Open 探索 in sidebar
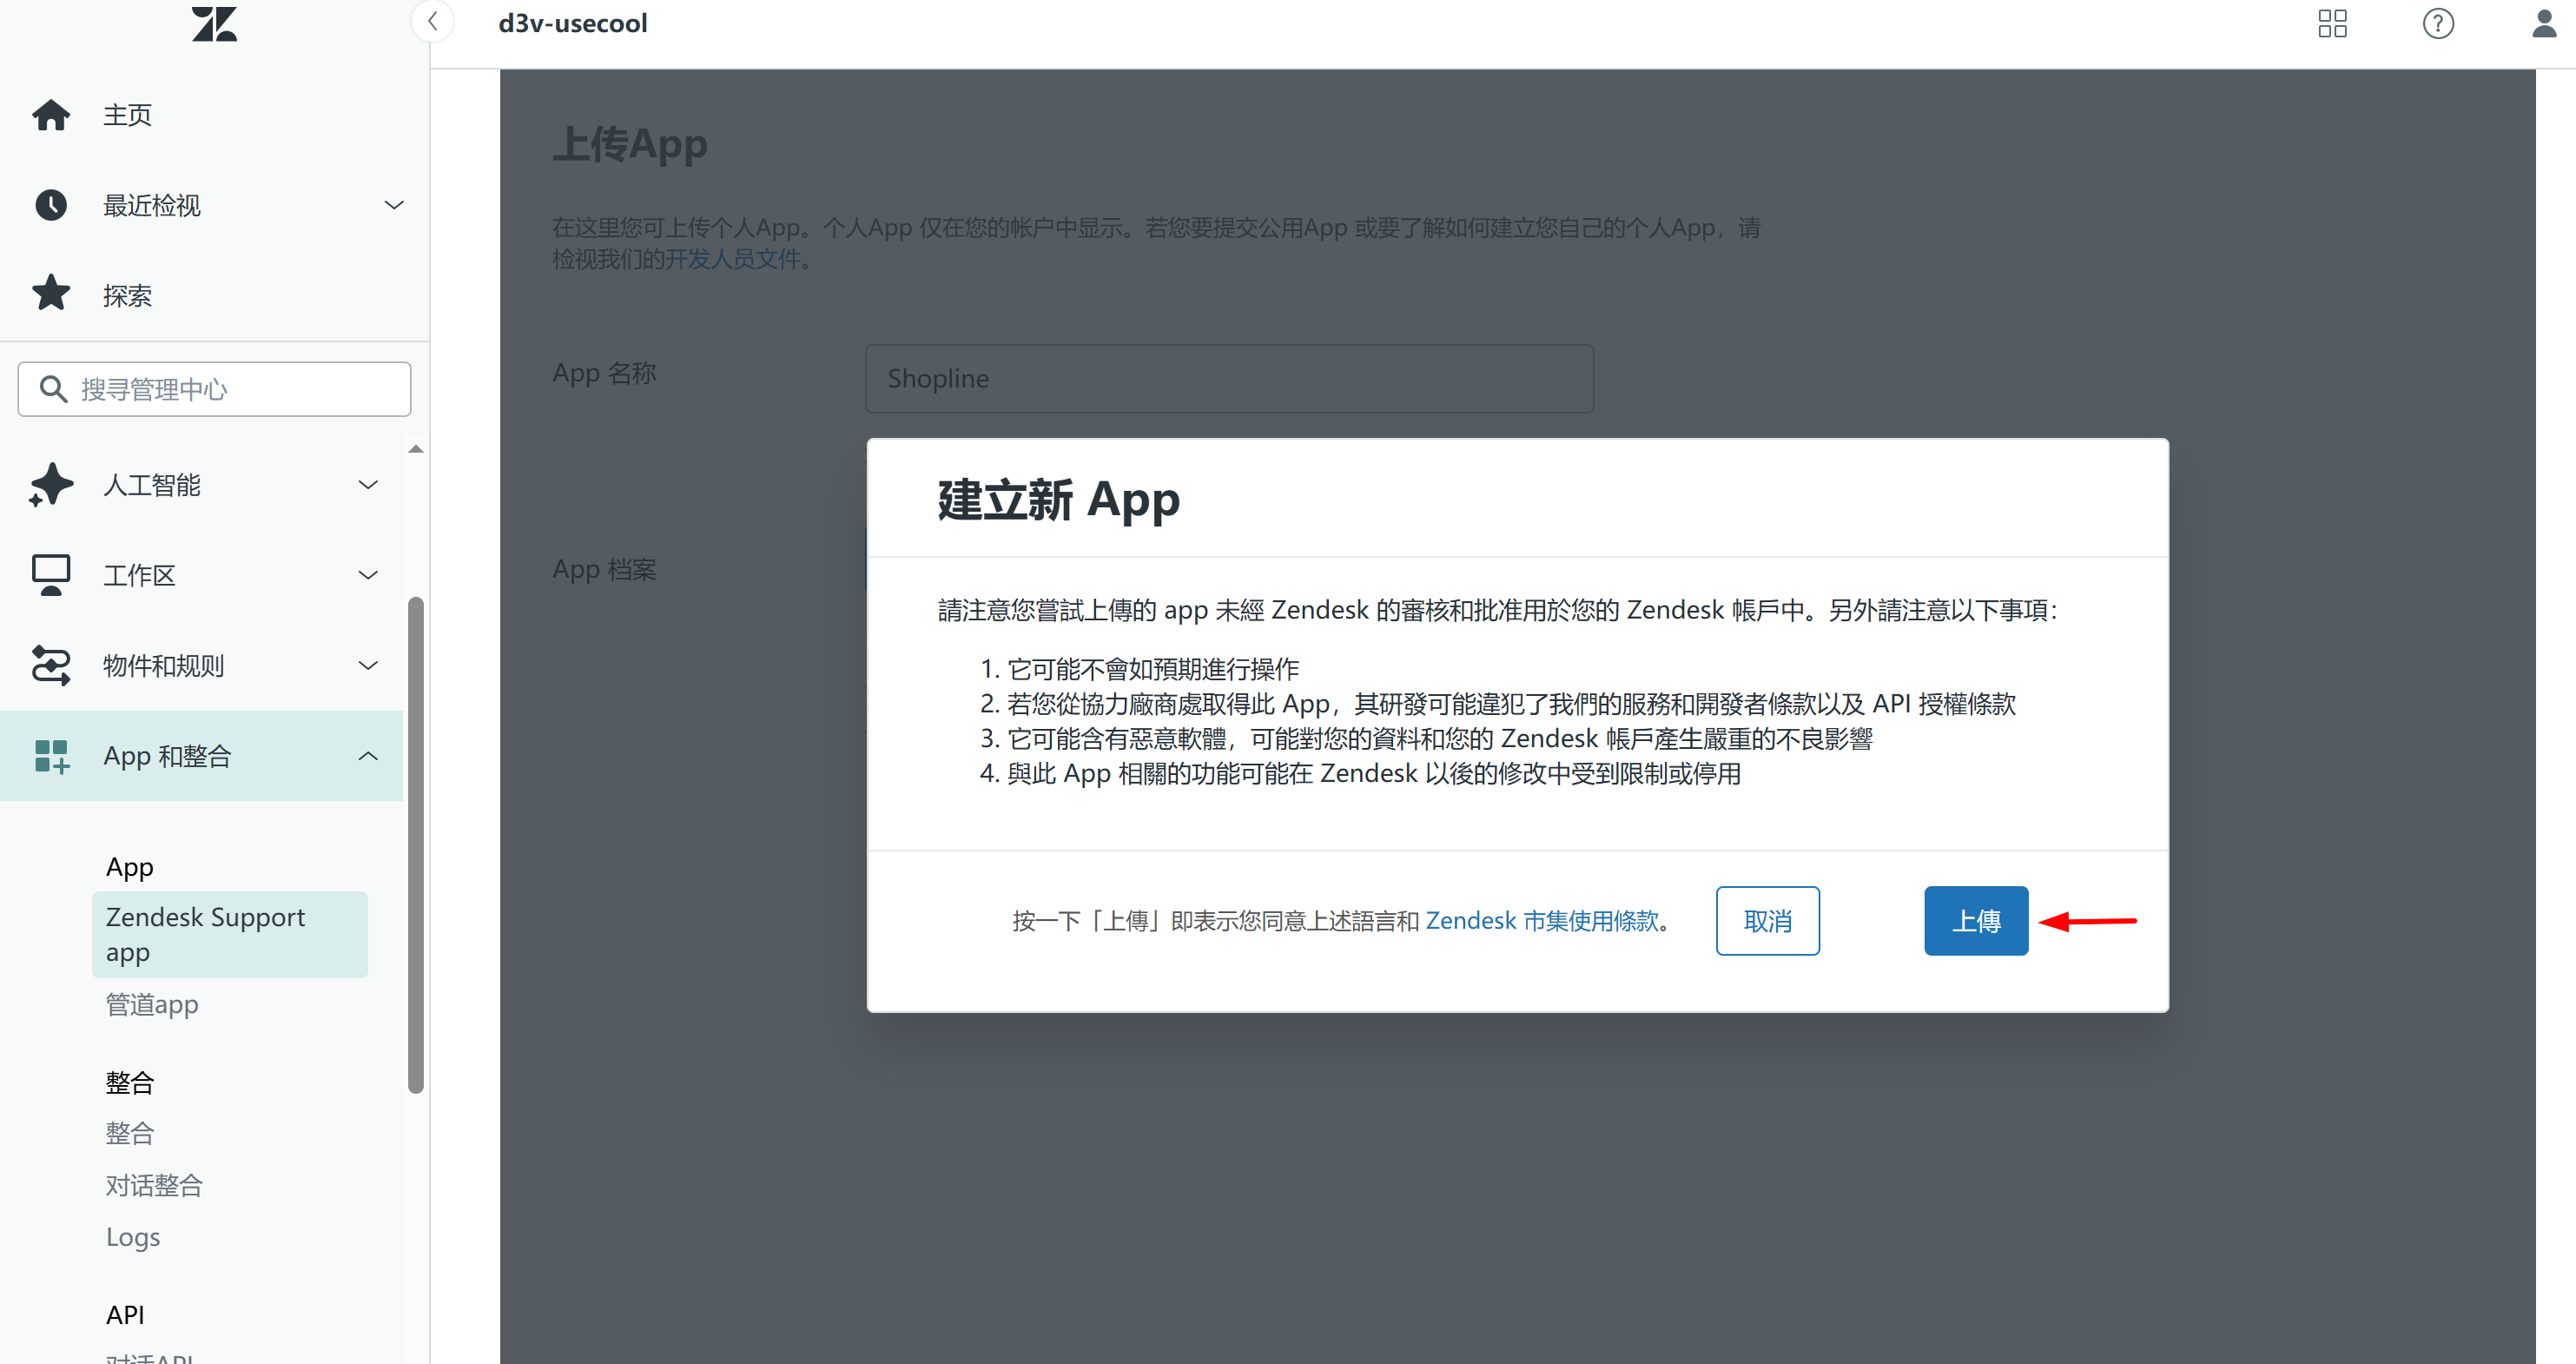2576x1364 pixels. coord(127,296)
